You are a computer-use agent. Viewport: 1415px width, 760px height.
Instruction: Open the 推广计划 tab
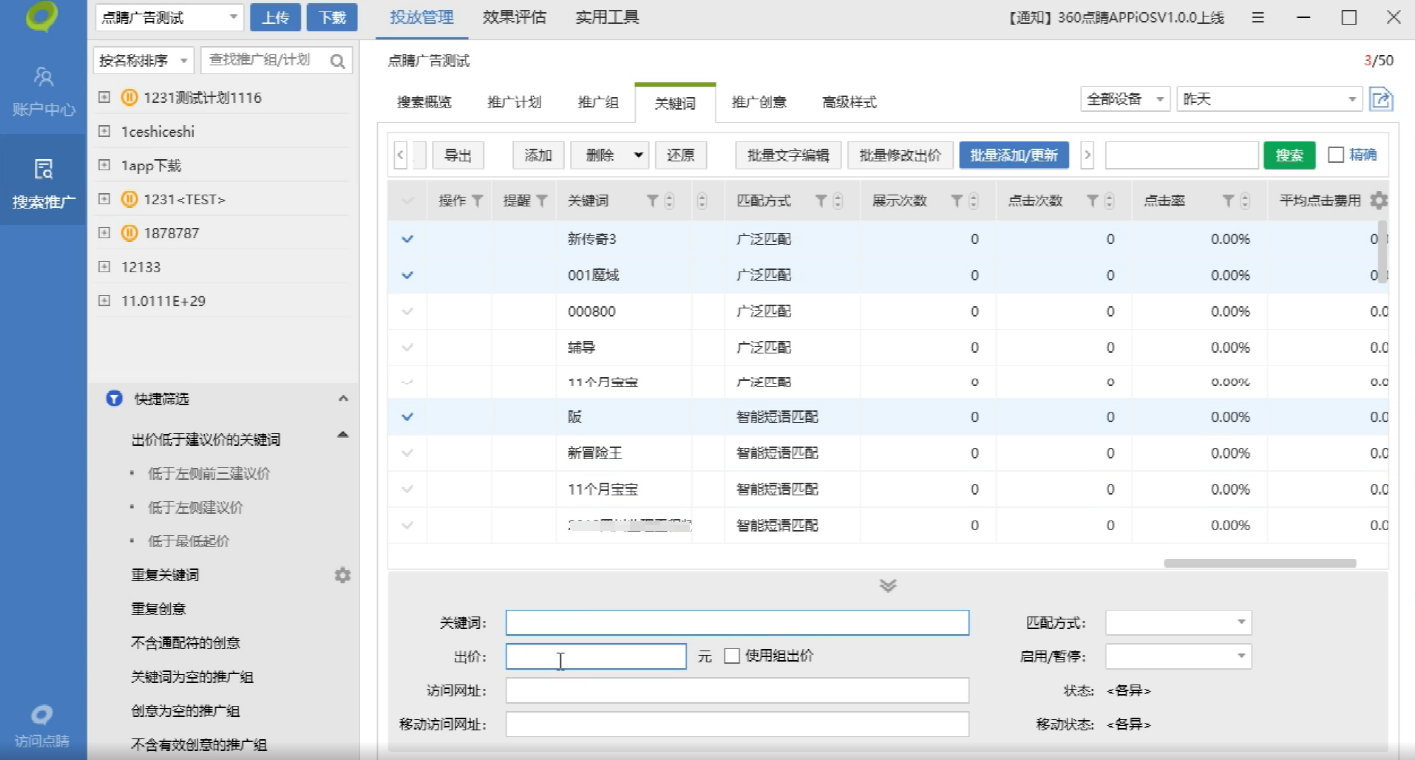[x=515, y=102]
